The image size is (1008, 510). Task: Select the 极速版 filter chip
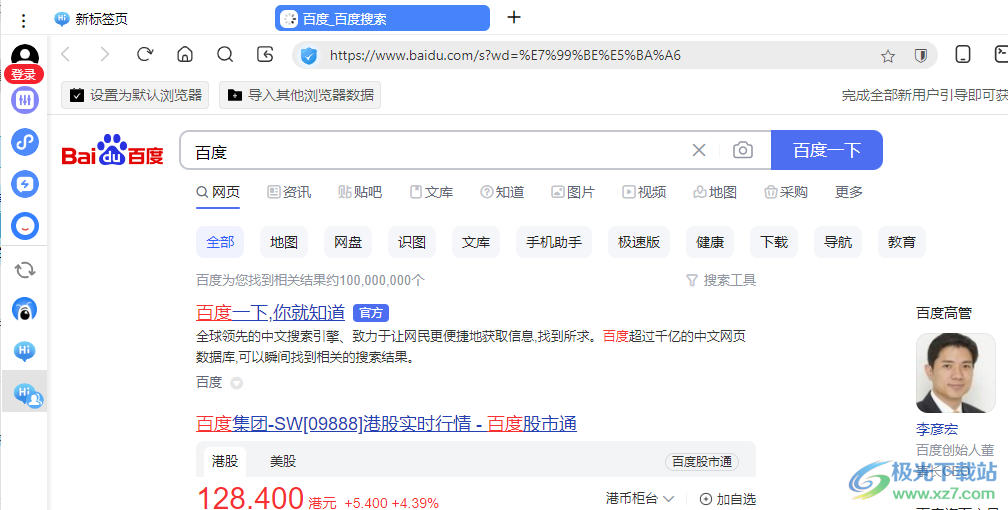[x=639, y=242]
